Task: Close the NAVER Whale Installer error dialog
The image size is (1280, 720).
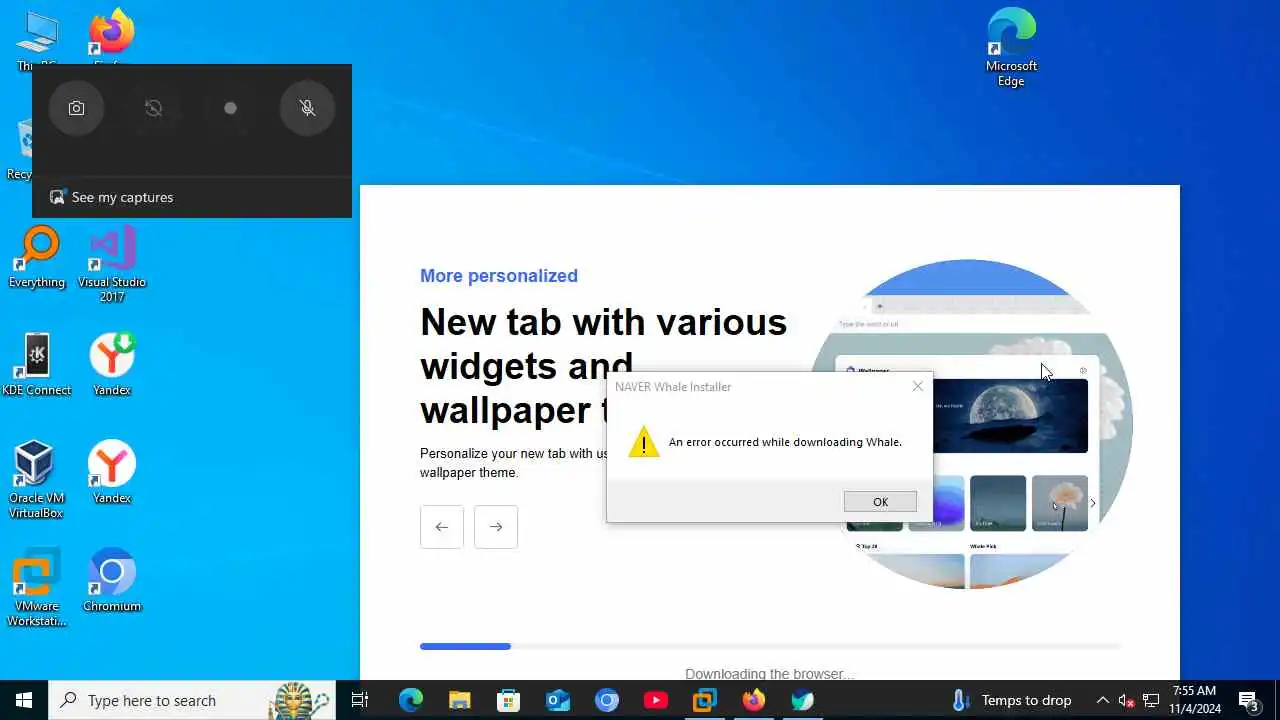Action: coord(918,386)
